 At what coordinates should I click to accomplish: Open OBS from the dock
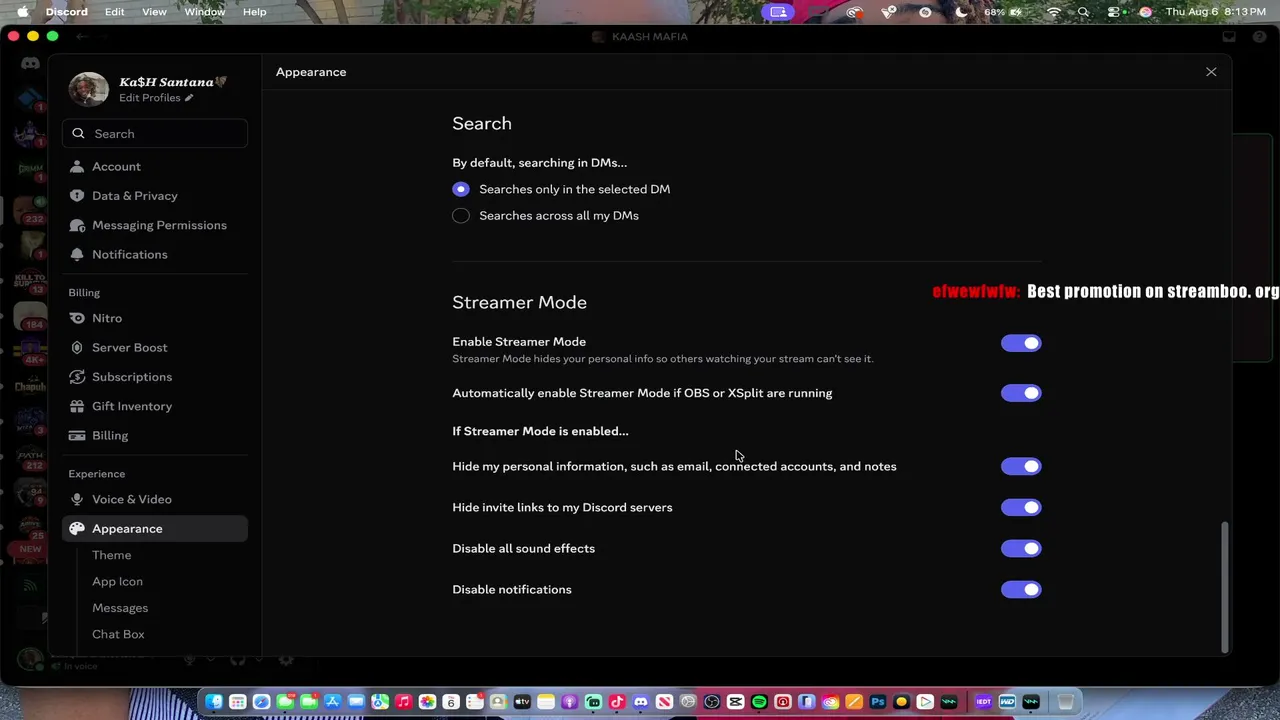coord(712,702)
